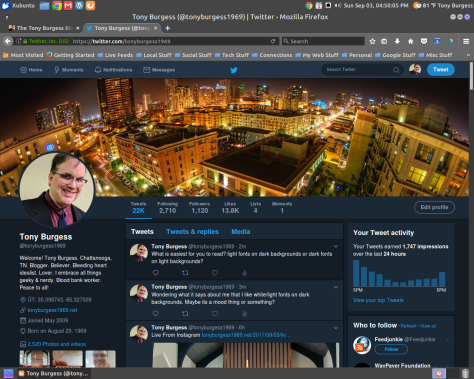Open tonyburgess1969.net profile link
The width and height of the screenshot is (474, 379).
[52, 310]
